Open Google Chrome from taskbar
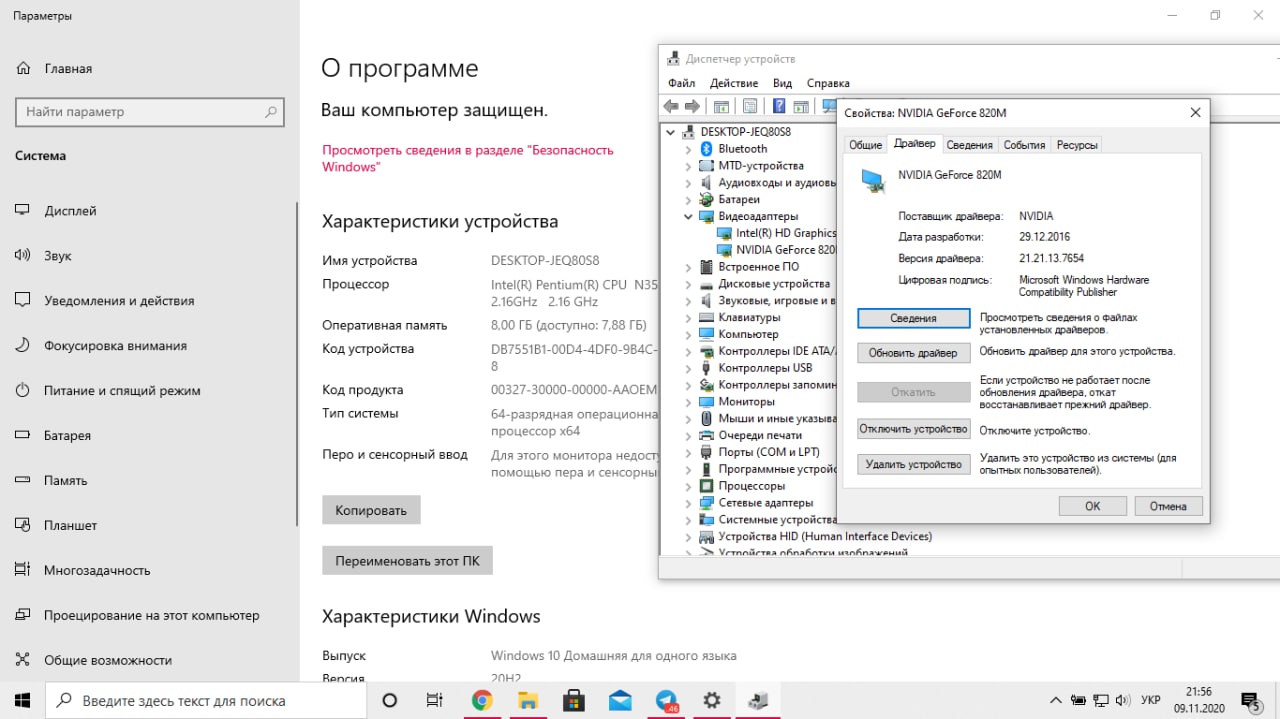 click(x=482, y=700)
